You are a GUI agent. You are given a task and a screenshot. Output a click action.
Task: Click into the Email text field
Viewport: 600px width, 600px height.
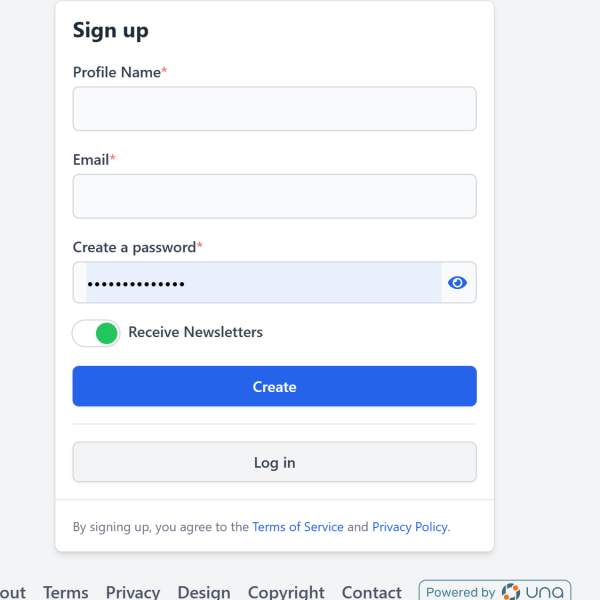point(274,196)
